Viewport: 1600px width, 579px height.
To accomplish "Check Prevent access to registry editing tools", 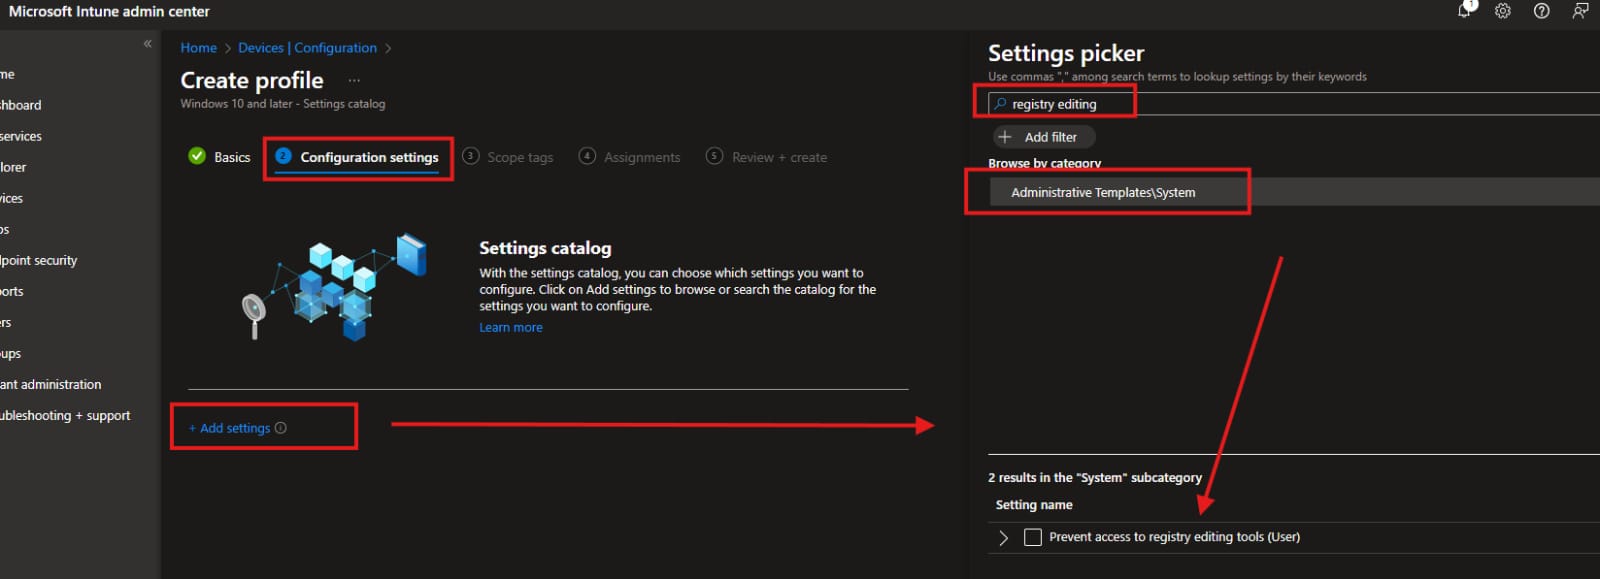I will point(1033,537).
